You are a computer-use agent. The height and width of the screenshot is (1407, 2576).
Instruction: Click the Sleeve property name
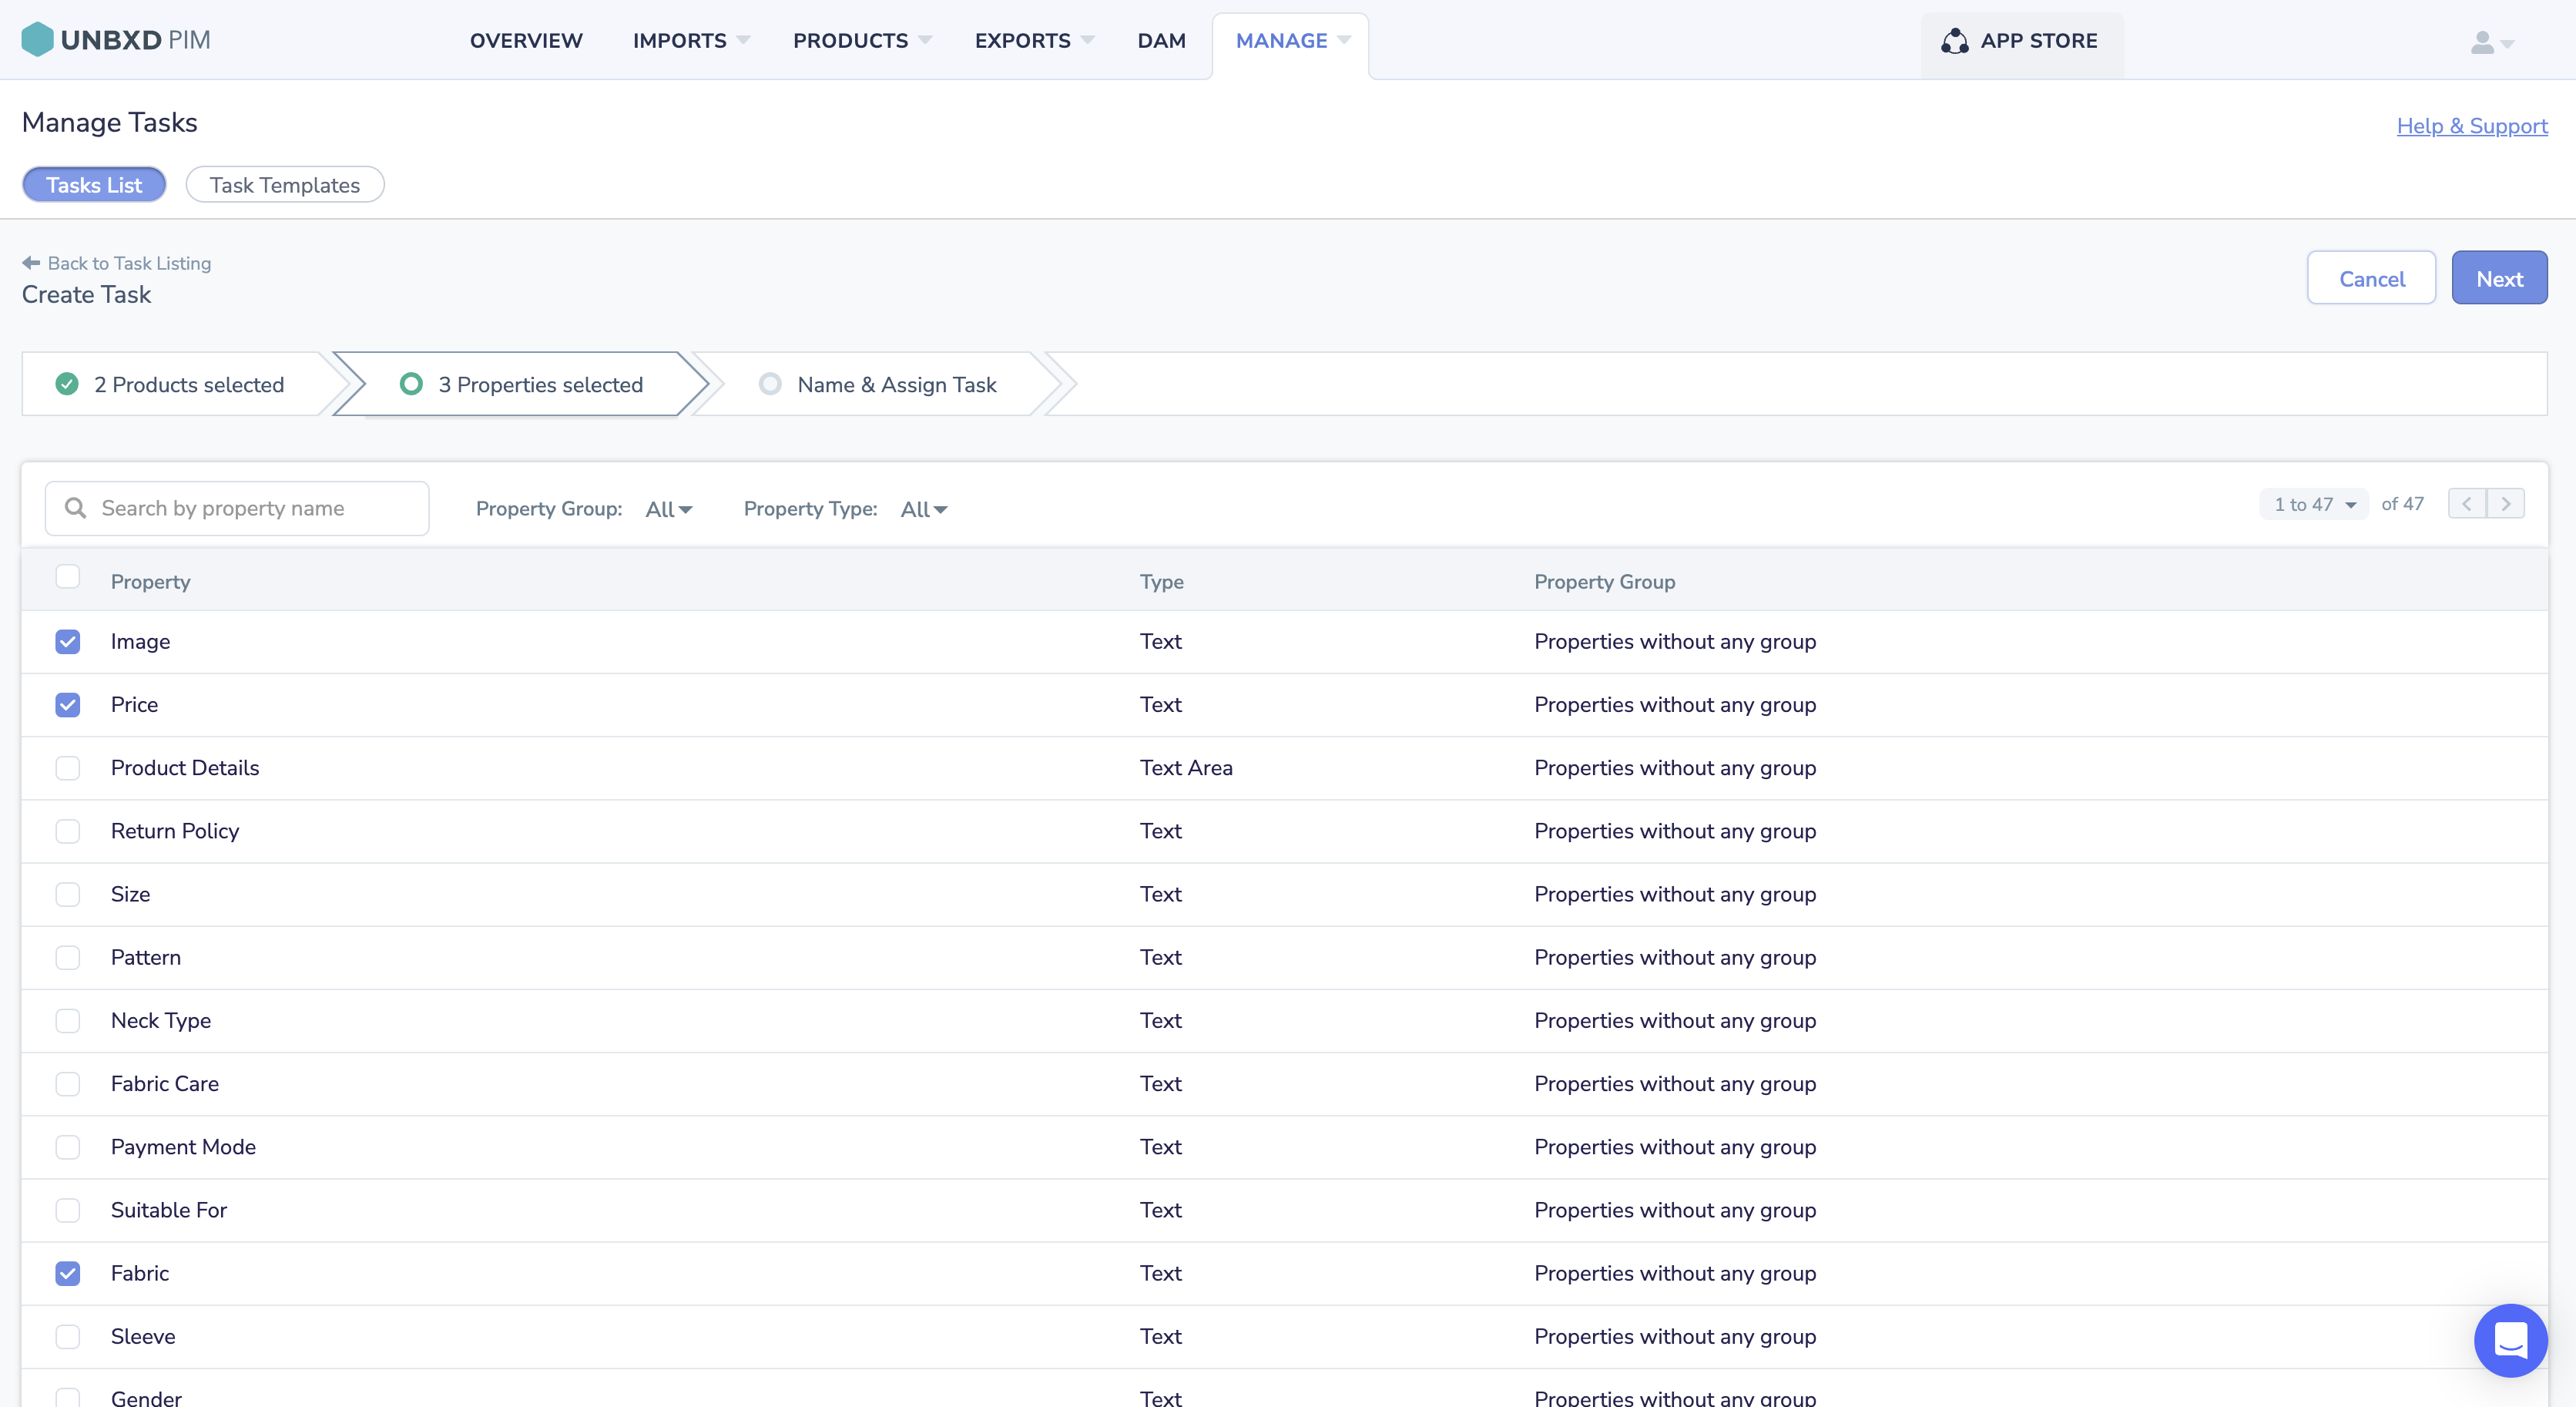click(143, 1336)
